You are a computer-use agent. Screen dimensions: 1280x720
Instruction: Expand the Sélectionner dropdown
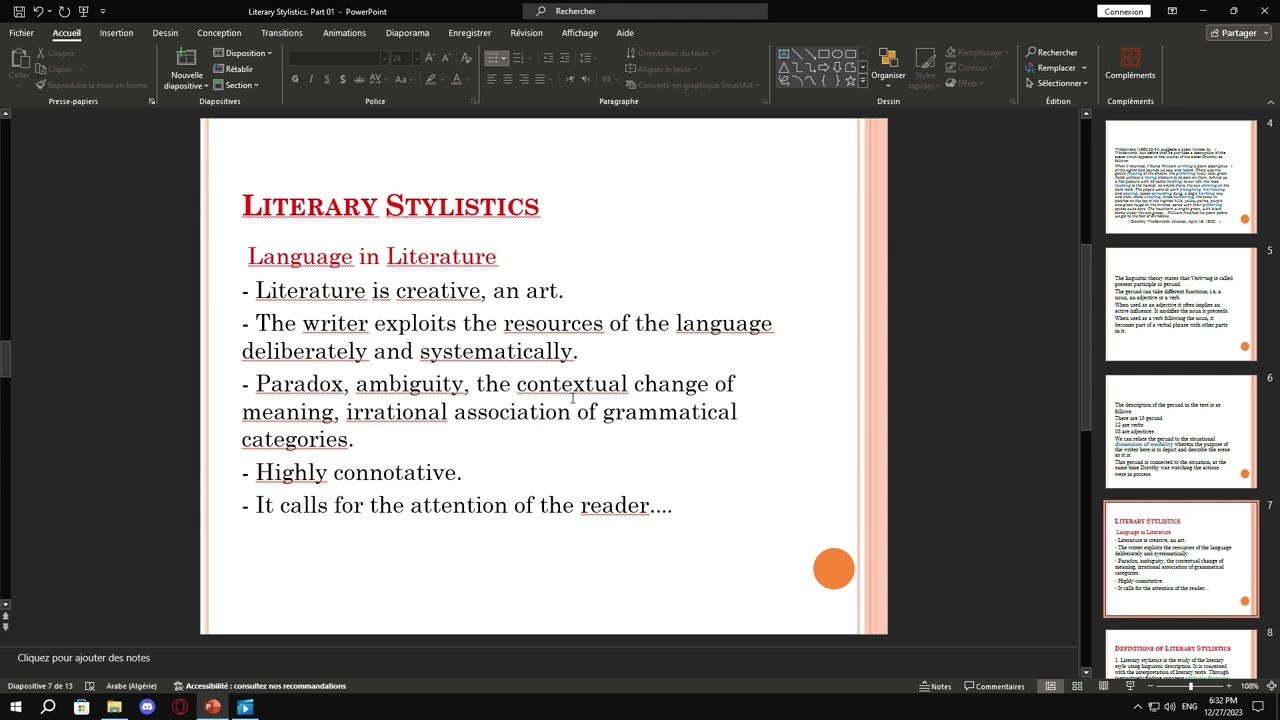(x=1086, y=83)
